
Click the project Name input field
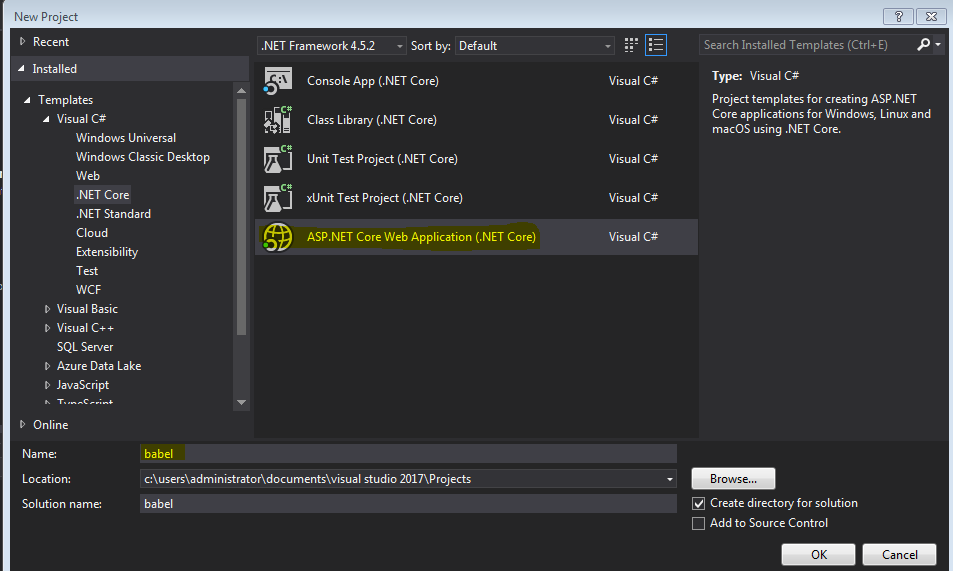coord(408,454)
